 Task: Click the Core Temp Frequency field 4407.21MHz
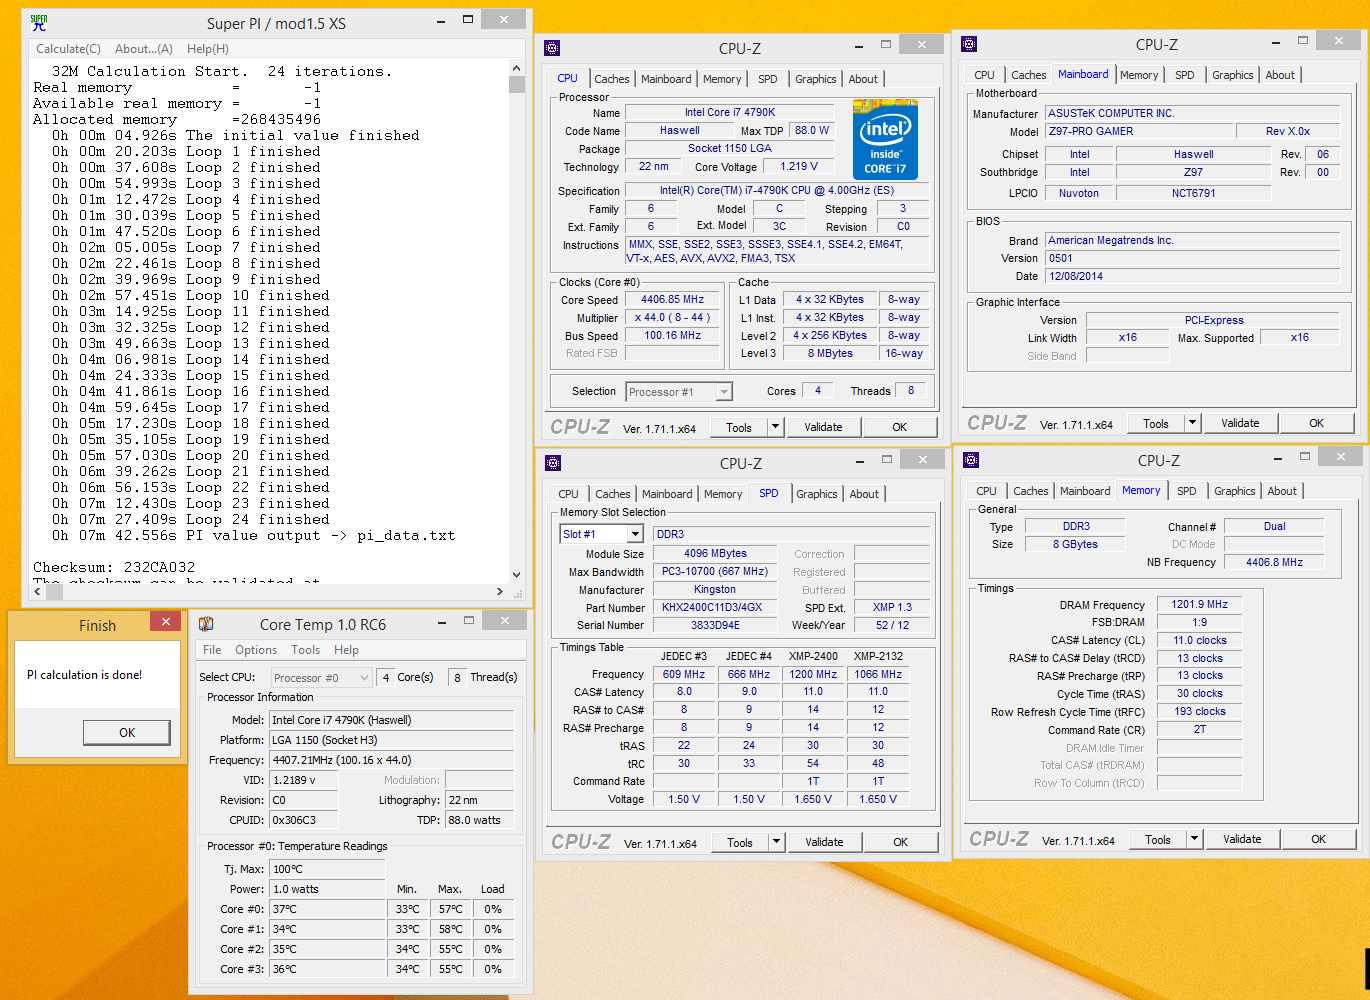click(392, 760)
